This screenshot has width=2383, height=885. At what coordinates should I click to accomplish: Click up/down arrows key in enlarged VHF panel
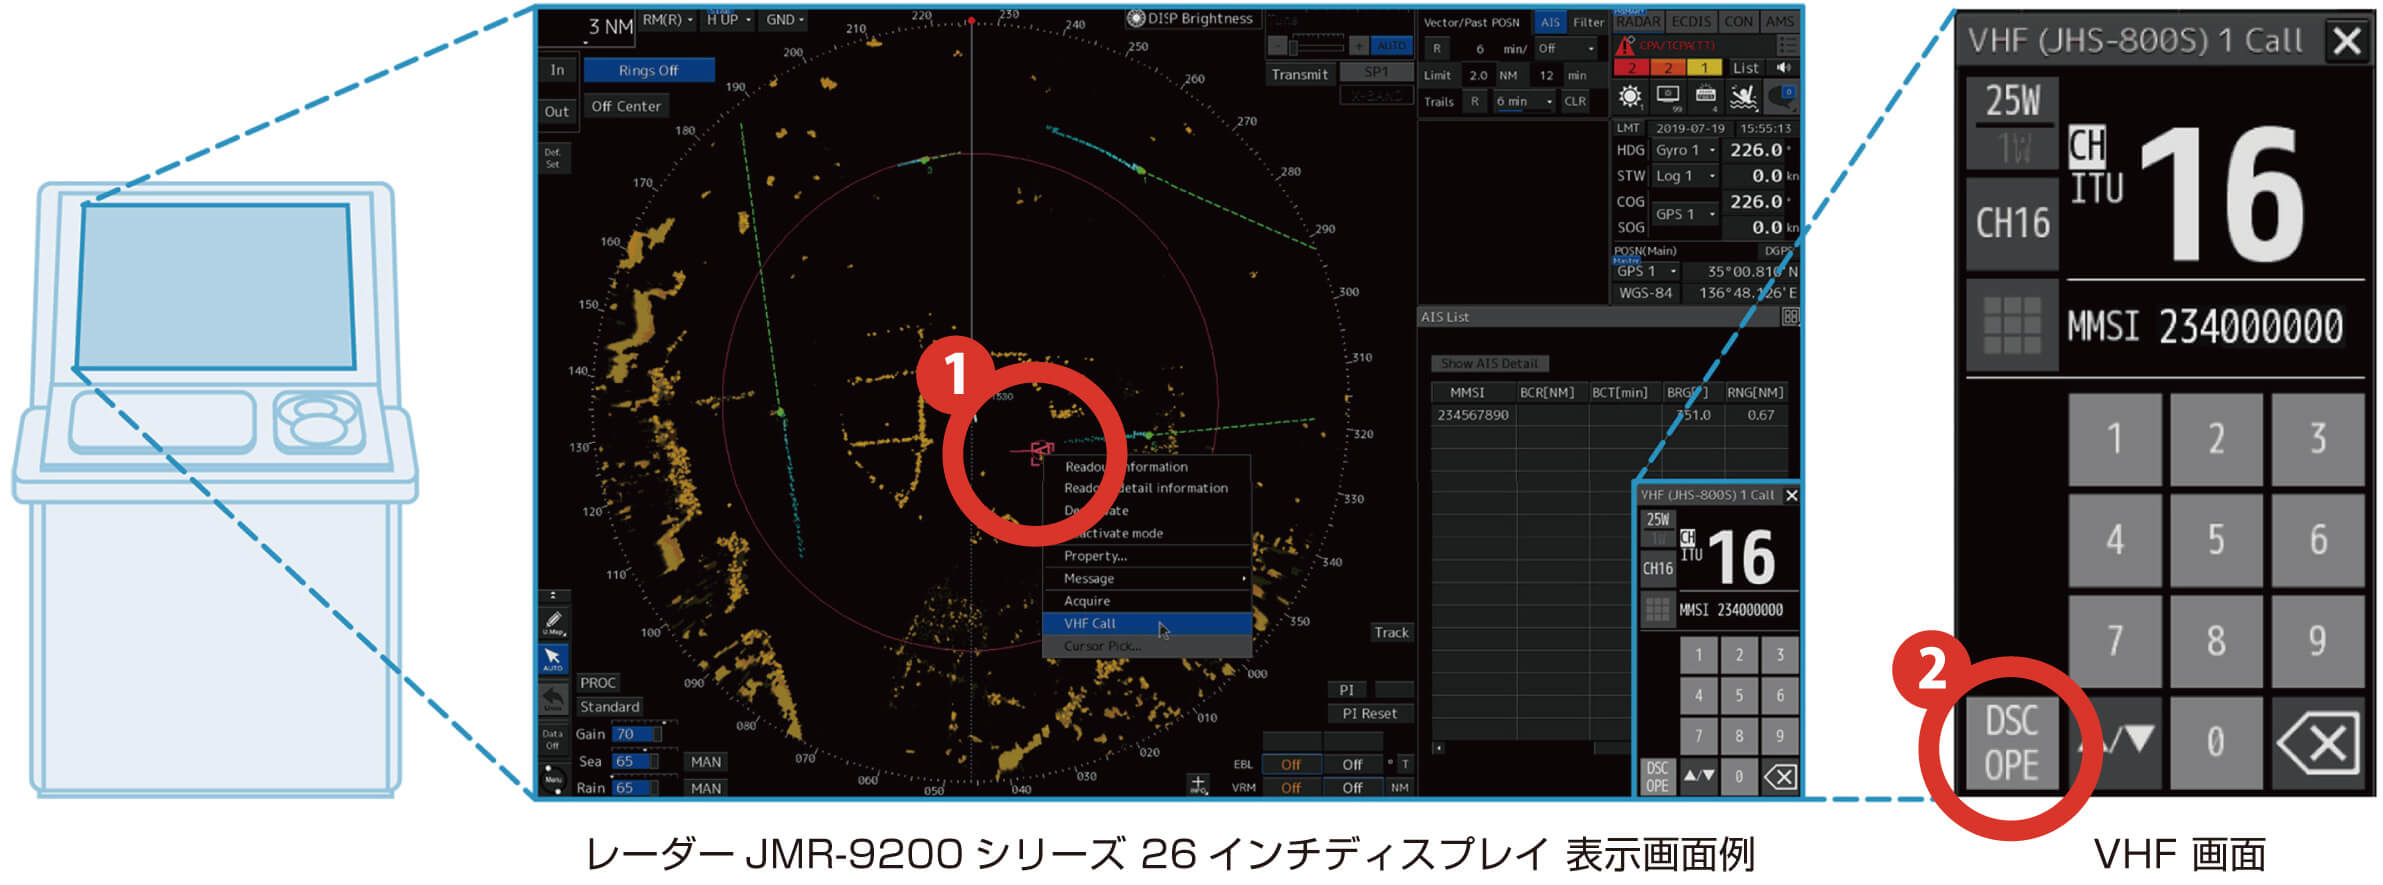tap(2115, 743)
